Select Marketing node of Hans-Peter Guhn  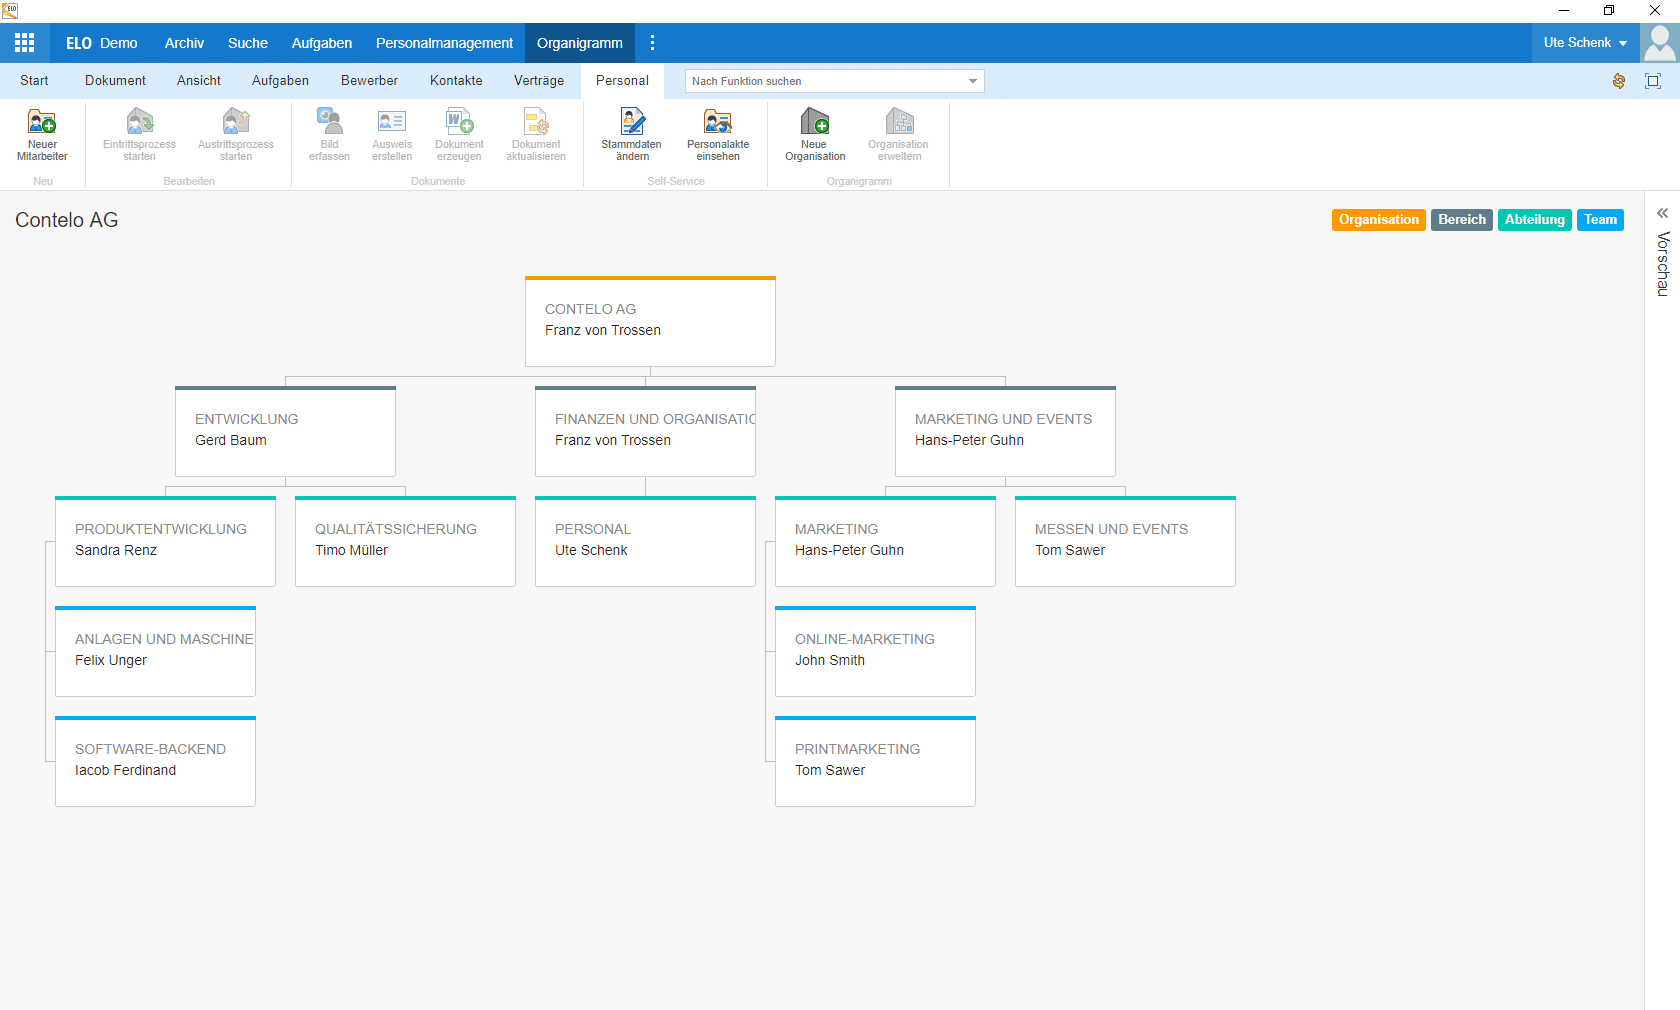point(885,541)
